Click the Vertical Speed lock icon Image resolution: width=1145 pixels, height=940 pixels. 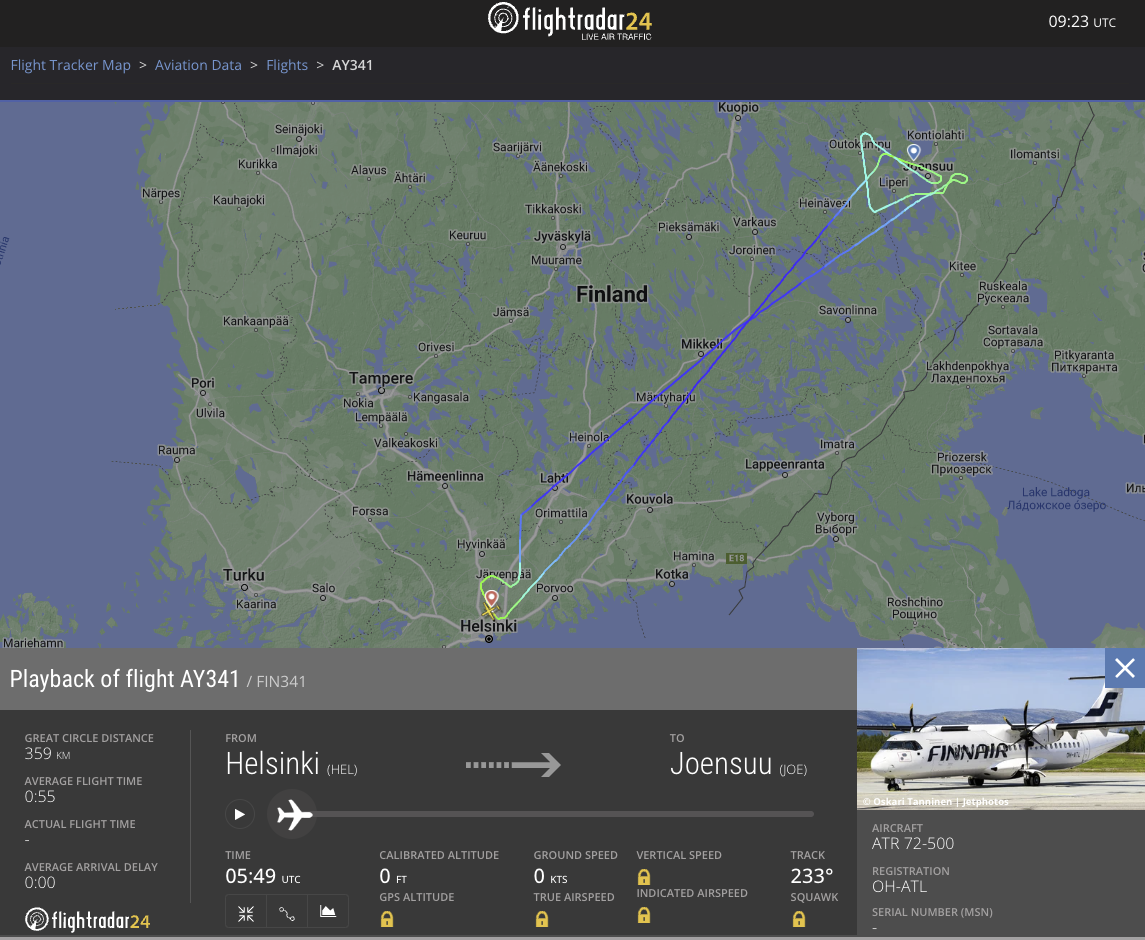[644, 876]
